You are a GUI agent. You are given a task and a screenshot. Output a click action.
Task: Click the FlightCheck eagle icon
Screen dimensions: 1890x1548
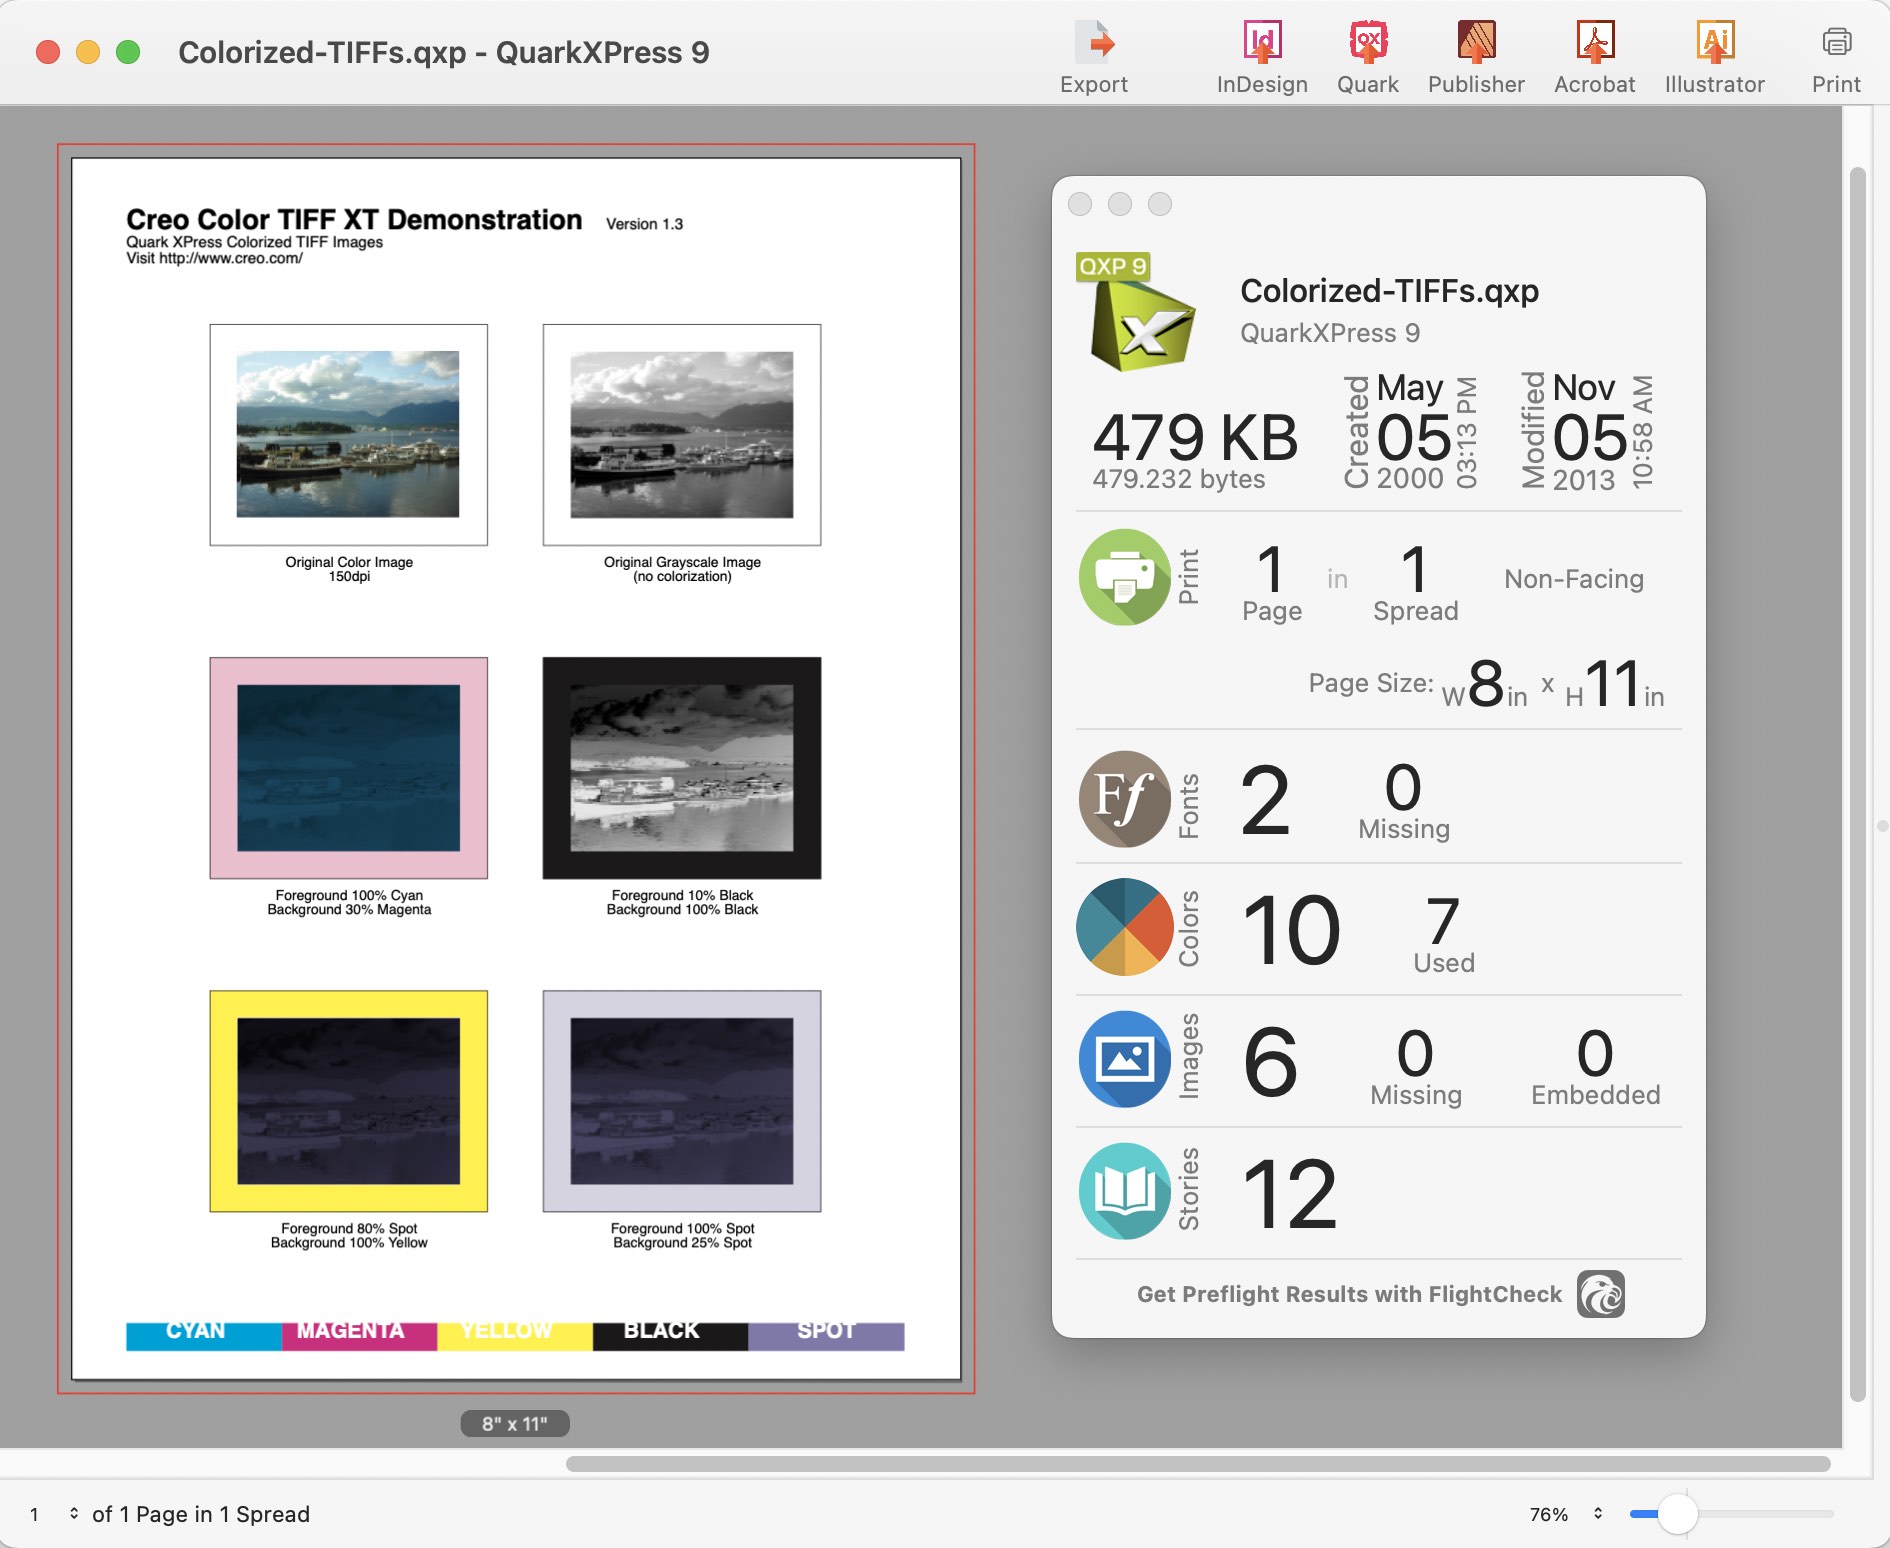point(1601,1294)
